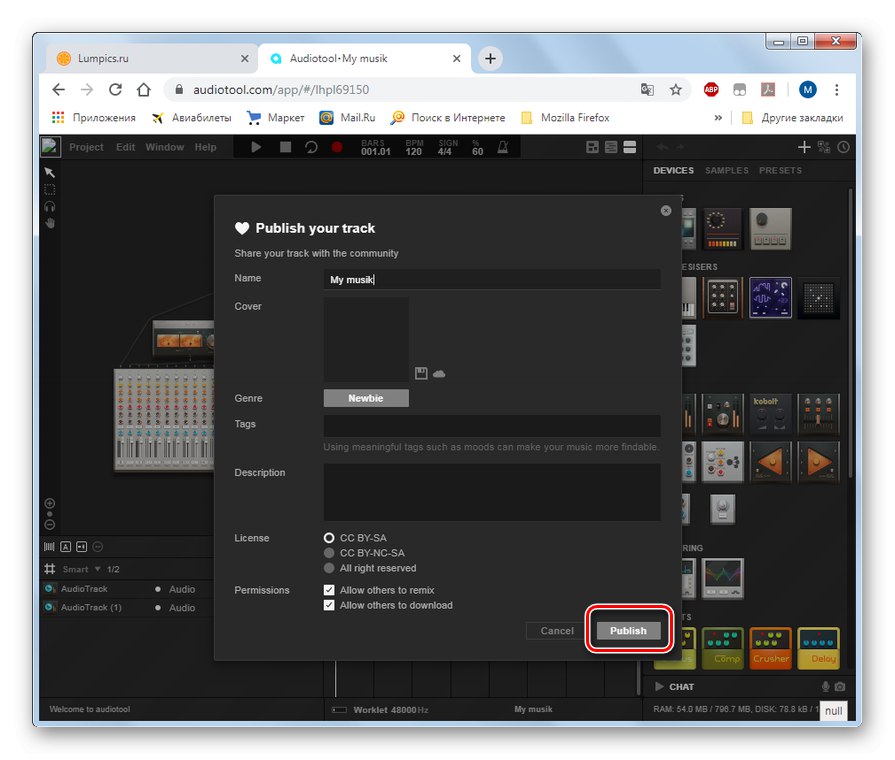Click the zoom-in plus icon on desktop
The height and width of the screenshot is (760, 895).
click(x=50, y=503)
